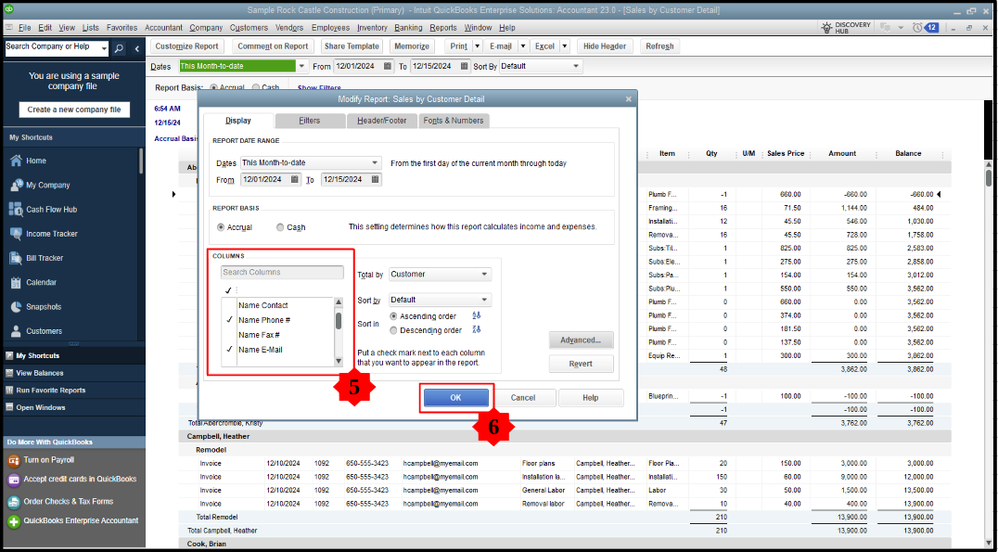This screenshot has height=552, width=998.
Task: Click Turn on Payroll icon
Action: (x=14, y=460)
